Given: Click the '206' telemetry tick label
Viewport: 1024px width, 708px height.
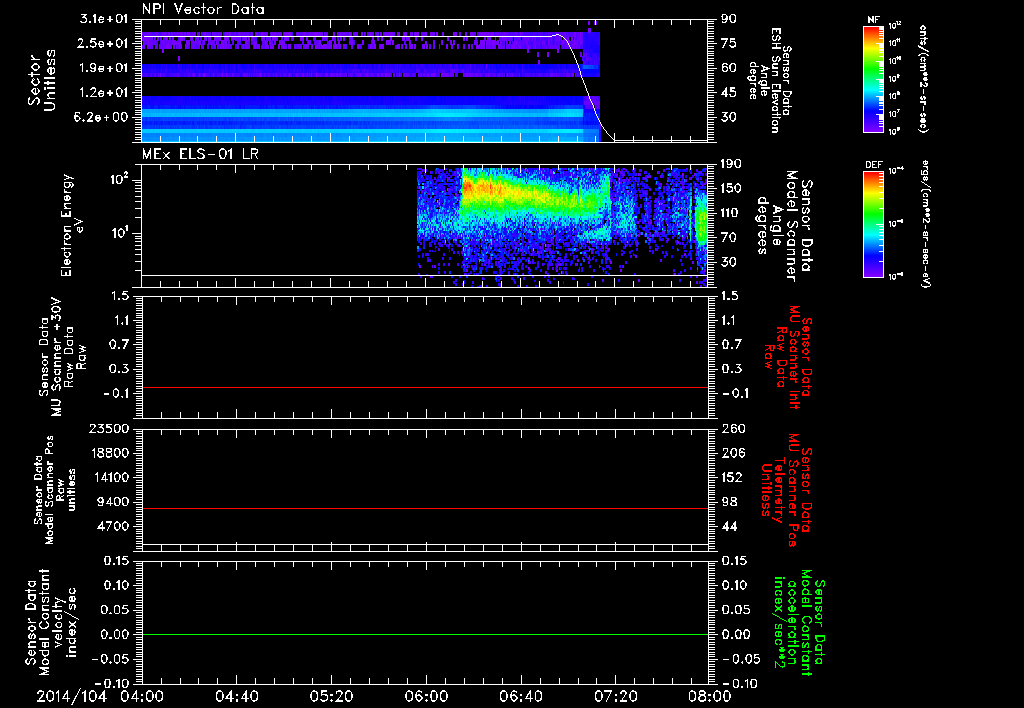Looking at the screenshot, I should (732, 453).
